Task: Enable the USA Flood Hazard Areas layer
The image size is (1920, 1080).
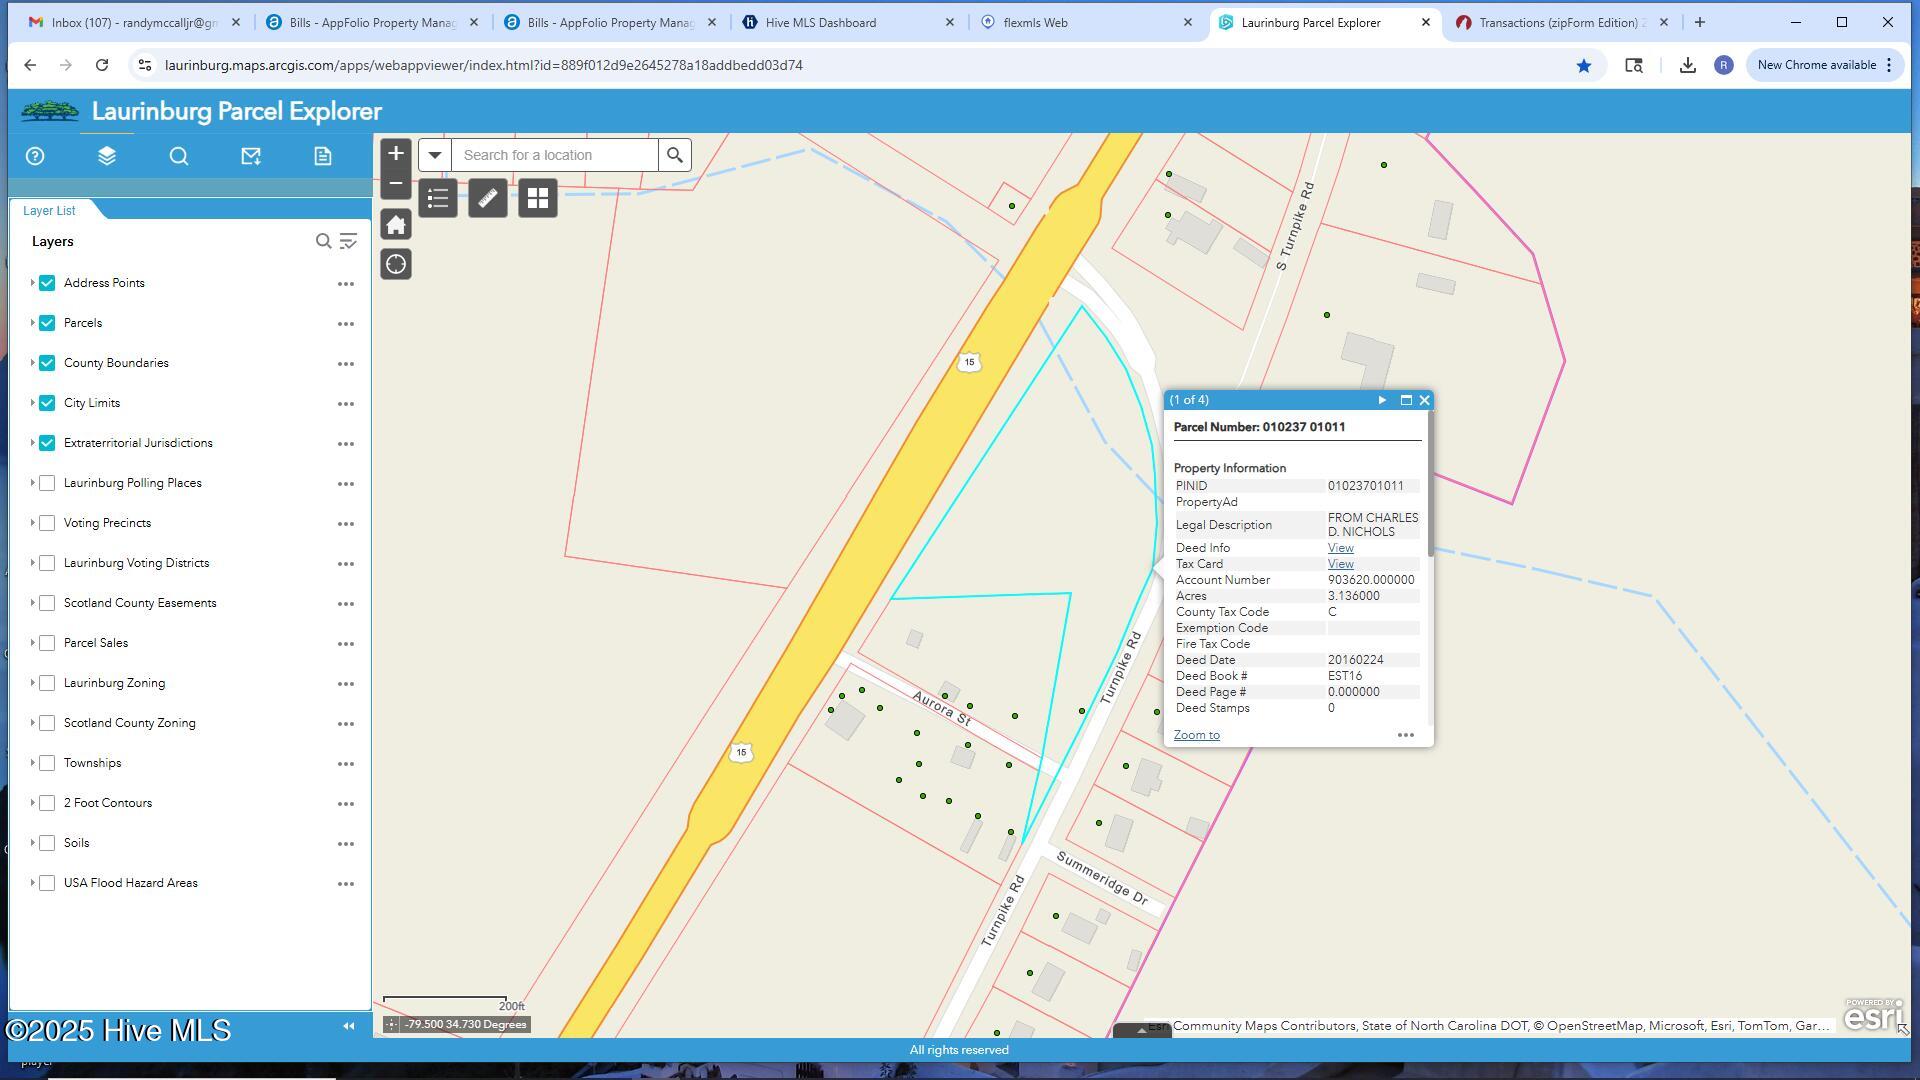Action: pyautogui.click(x=47, y=883)
